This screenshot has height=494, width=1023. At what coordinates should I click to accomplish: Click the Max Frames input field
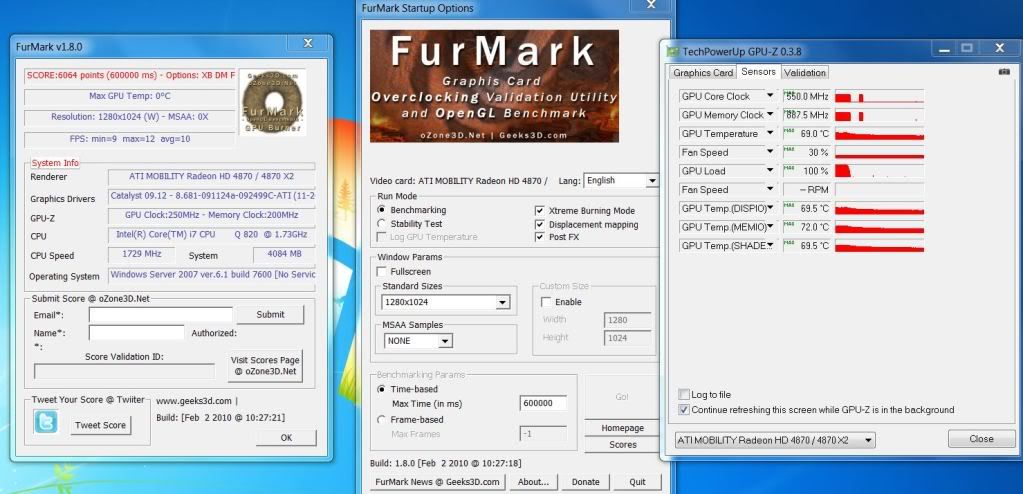pyautogui.click(x=543, y=434)
